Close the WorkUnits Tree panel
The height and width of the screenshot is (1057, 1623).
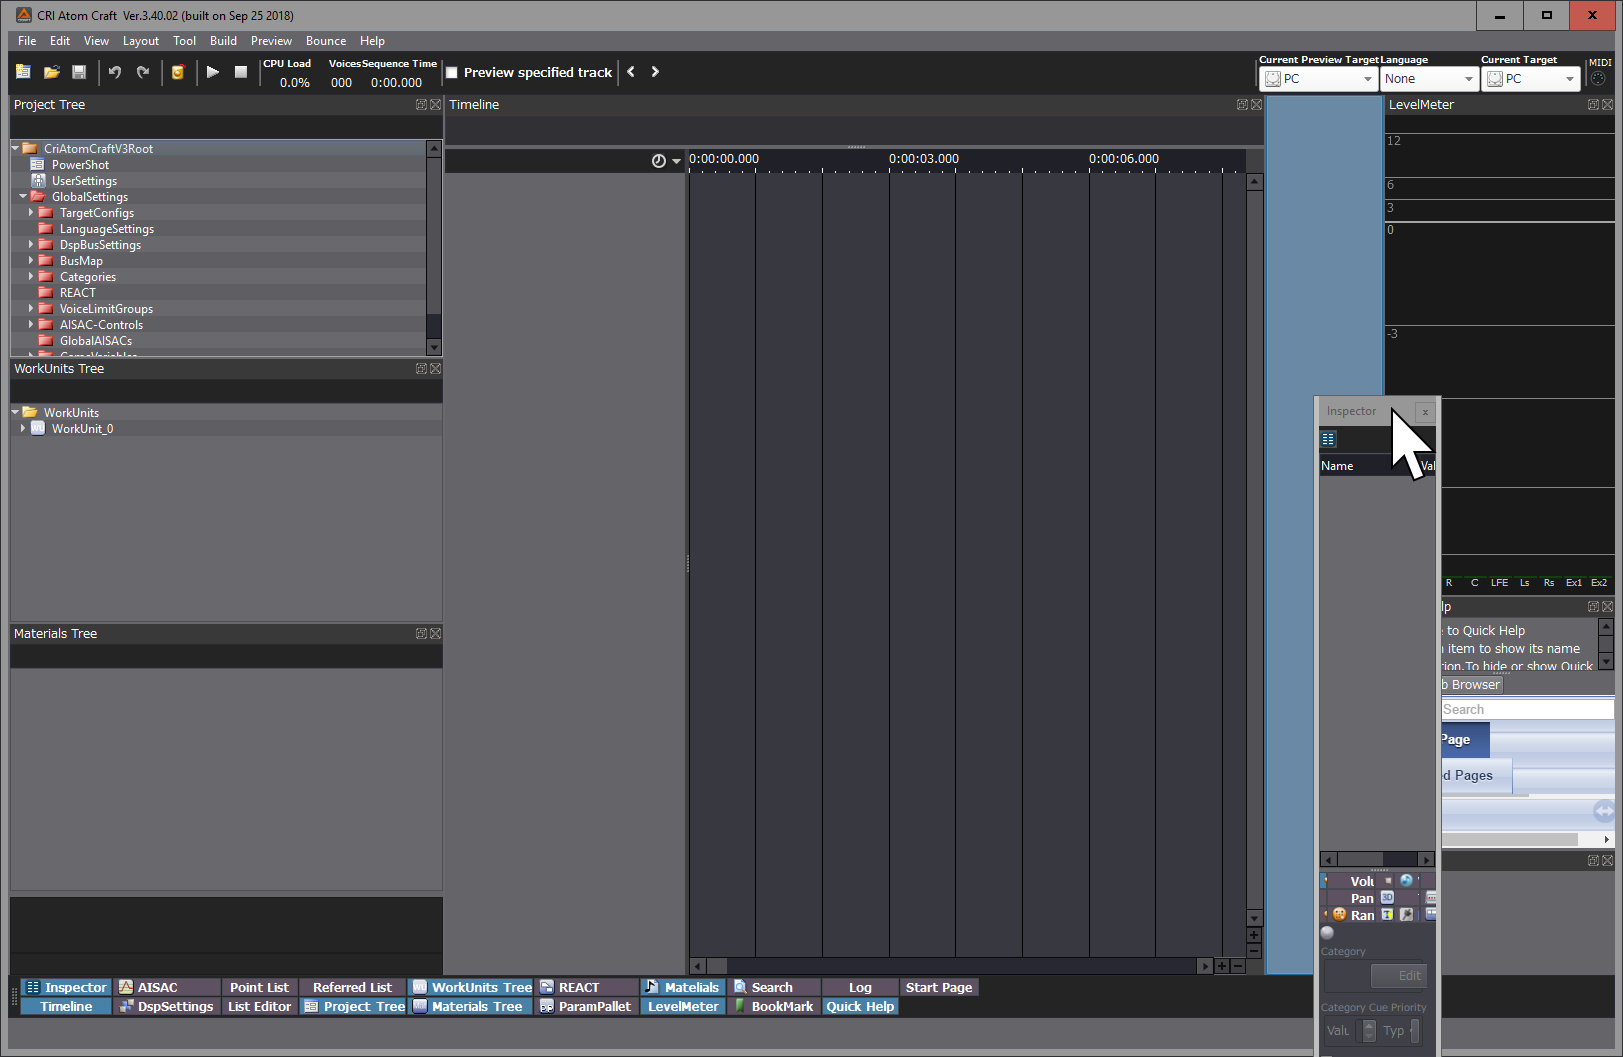[x=435, y=368]
